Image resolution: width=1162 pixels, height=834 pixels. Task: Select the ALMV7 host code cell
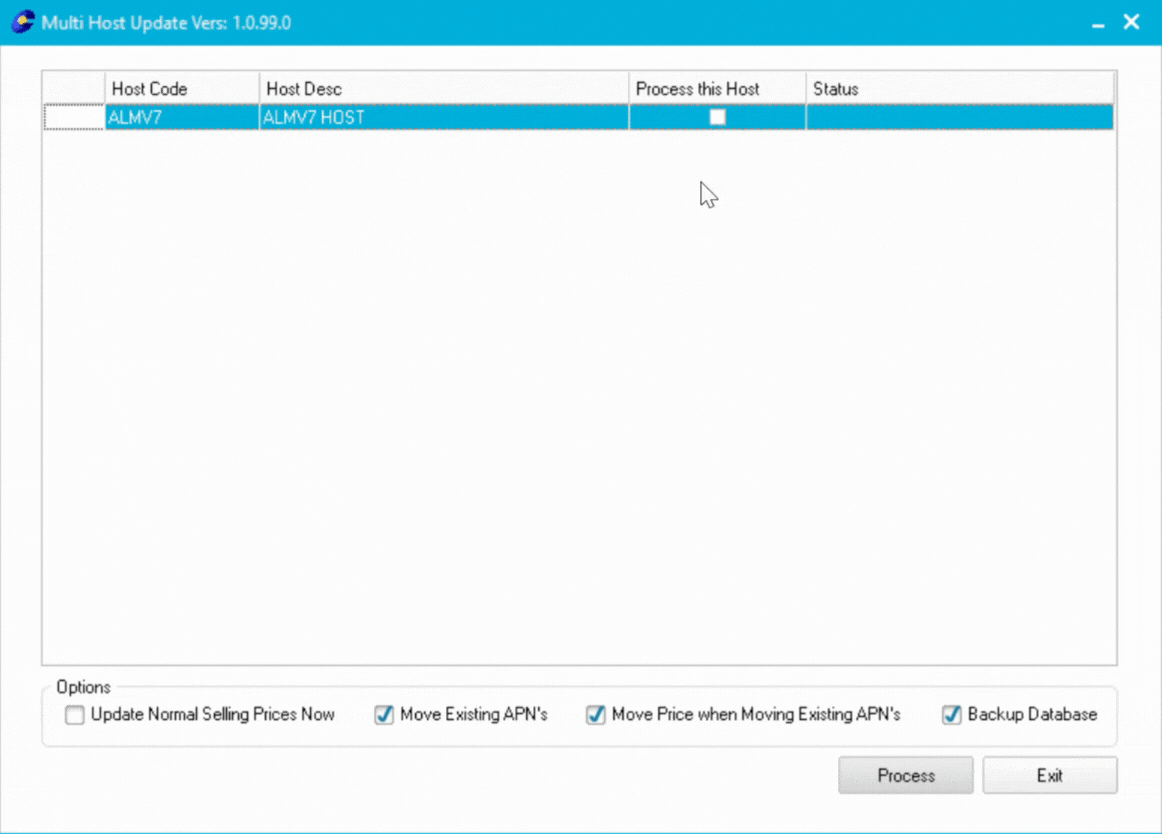(181, 118)
